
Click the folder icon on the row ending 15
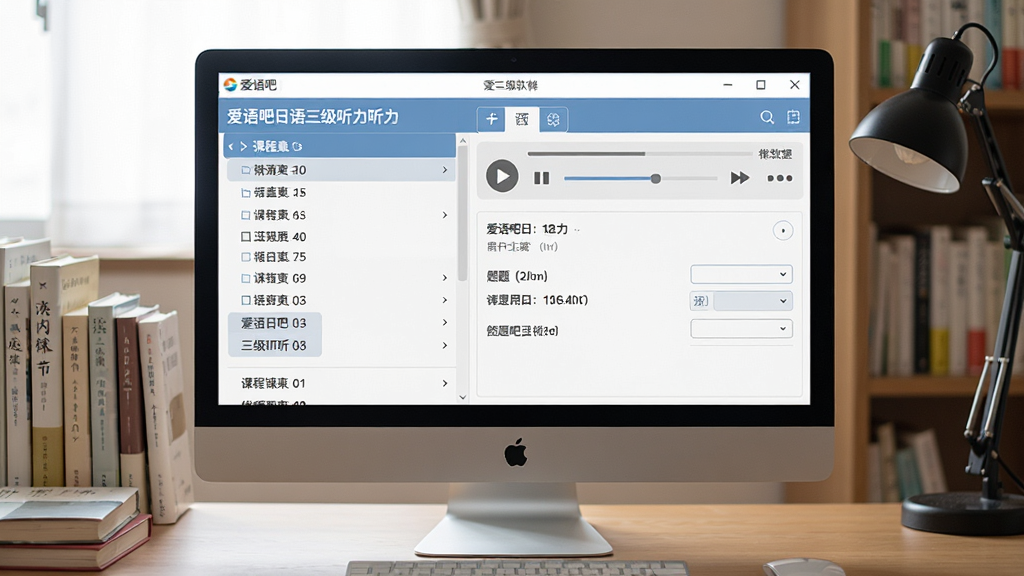point(246,193)
